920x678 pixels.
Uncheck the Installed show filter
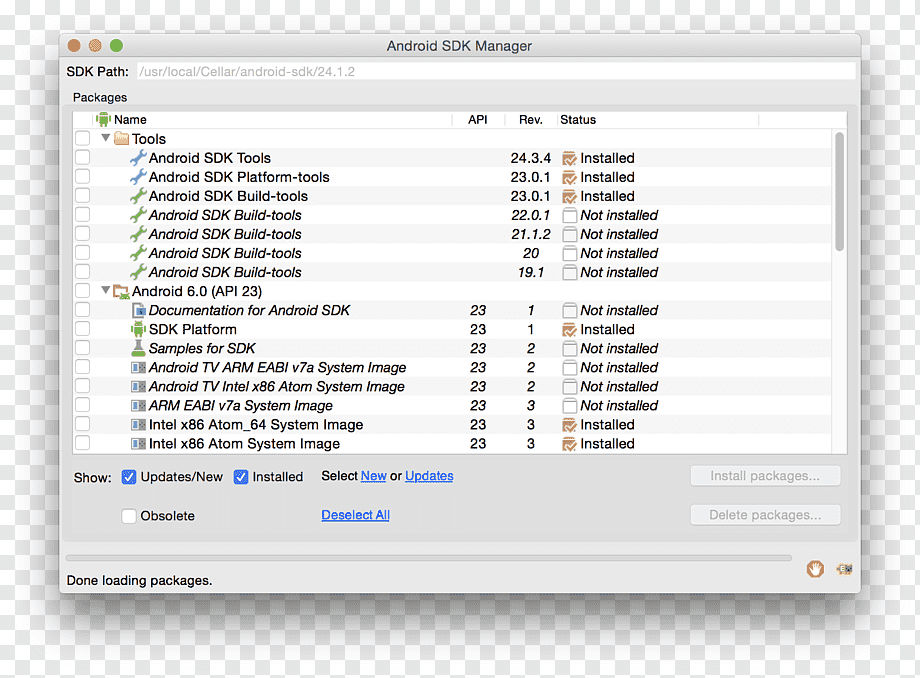coord(241,477)
